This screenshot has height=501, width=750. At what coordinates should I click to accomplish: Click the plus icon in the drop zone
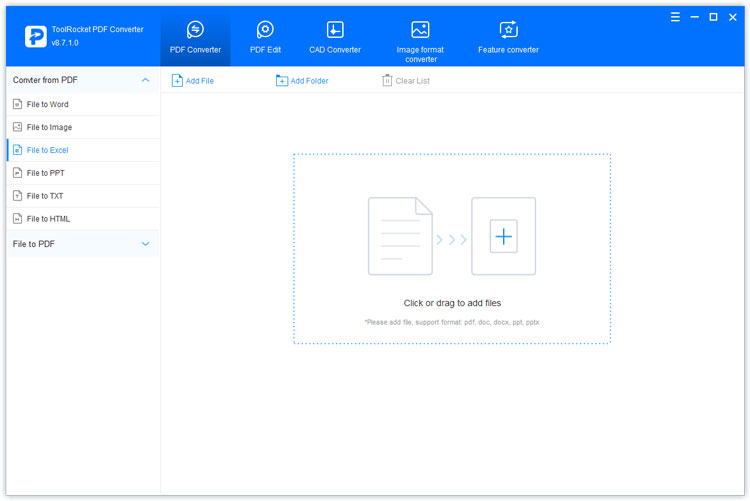click(x=504, y=236)
